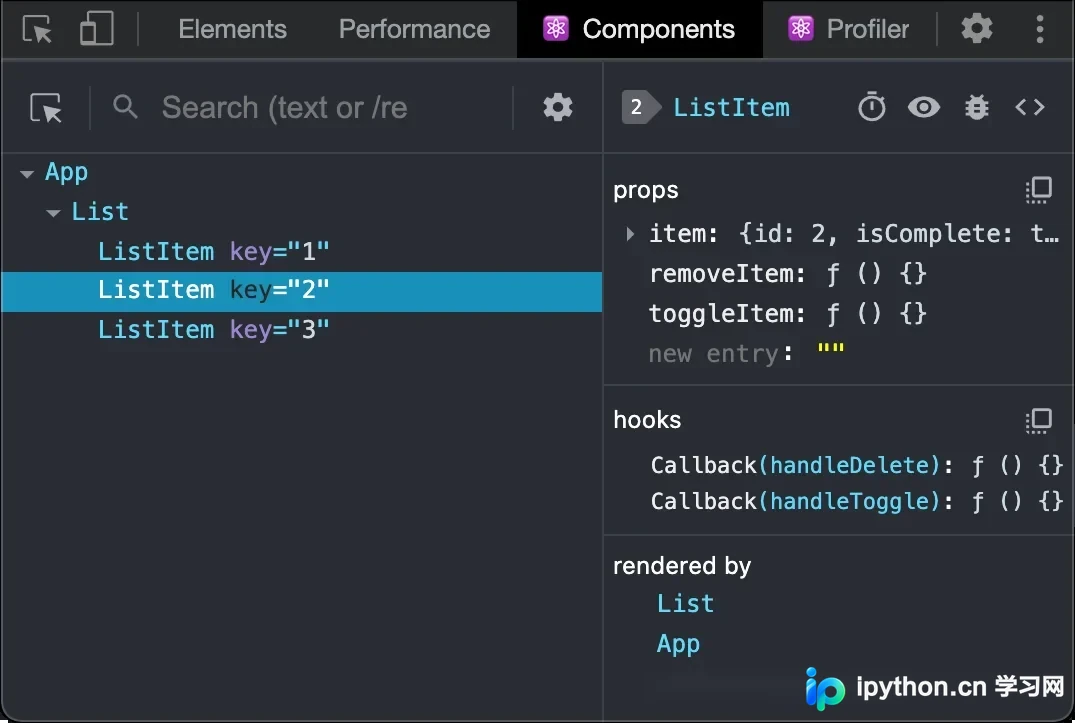
Task: Click the props section heading
Action: [x=646, y=190]
